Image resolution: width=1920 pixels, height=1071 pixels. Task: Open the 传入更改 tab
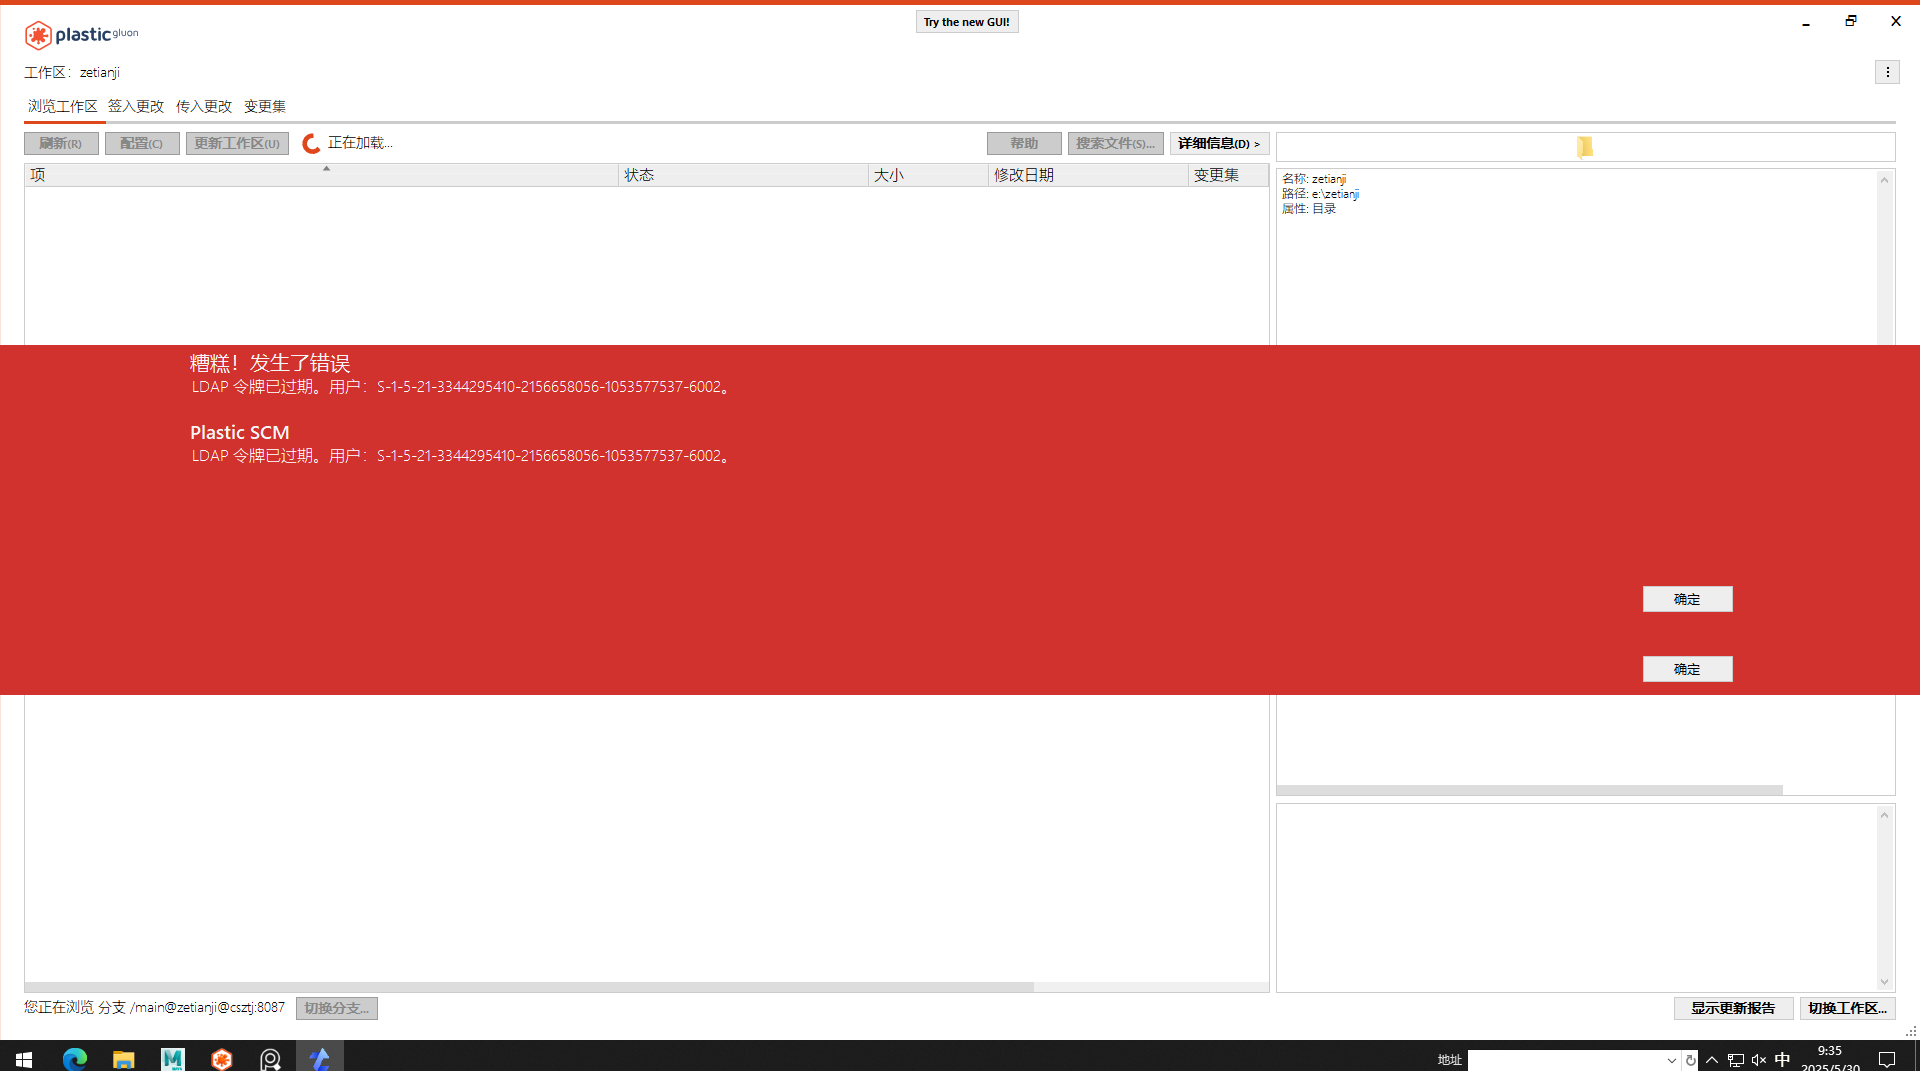tap(204, 106)
